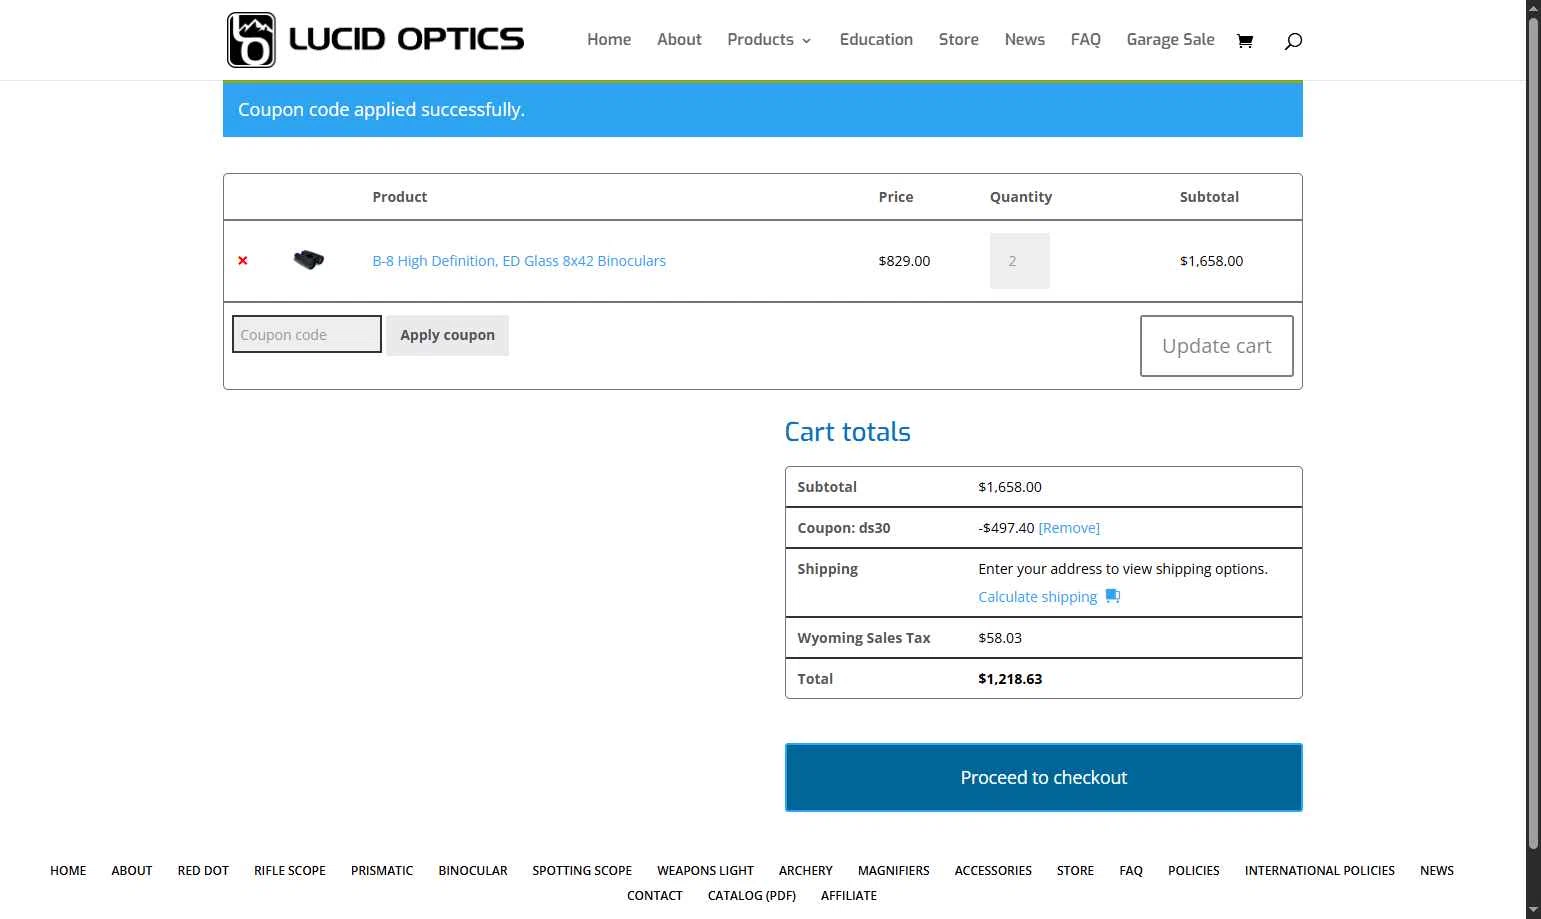Open News in top navigation

click(x=1024, y=40)
